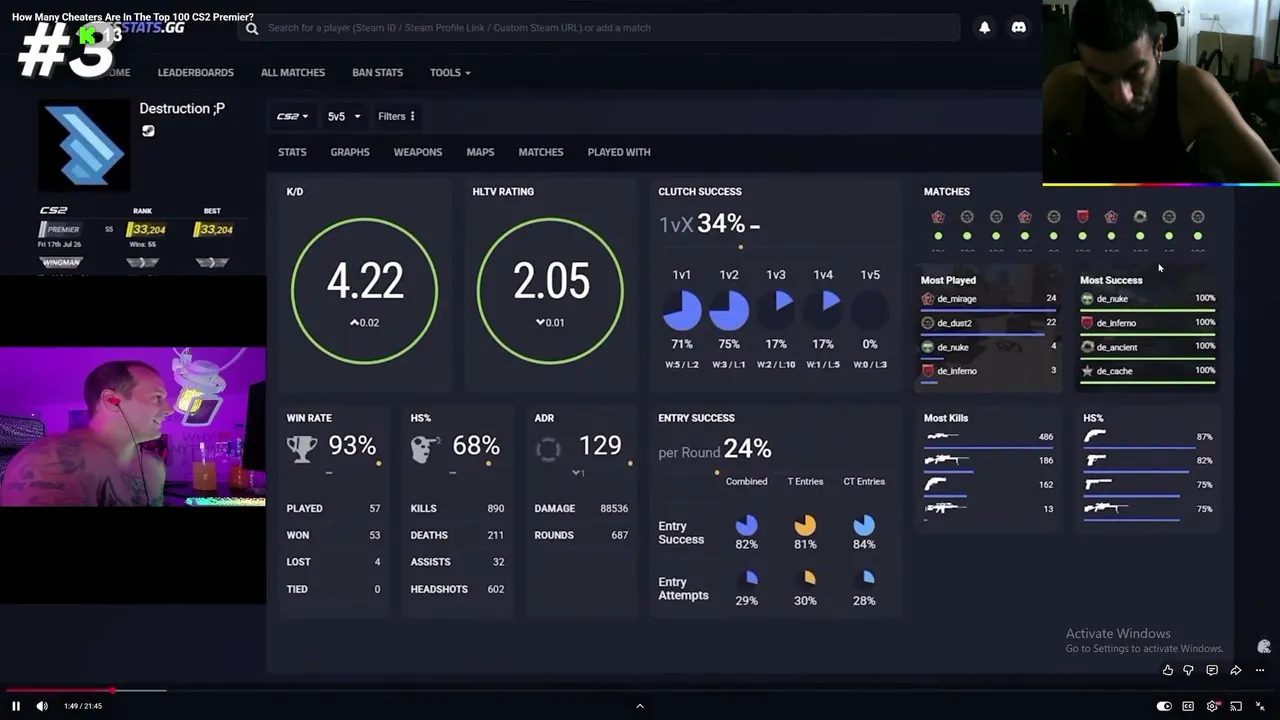Click the de_nuke label under Most Success
Viewport: 1280px width, 720px height.
tap(1112, 299)
